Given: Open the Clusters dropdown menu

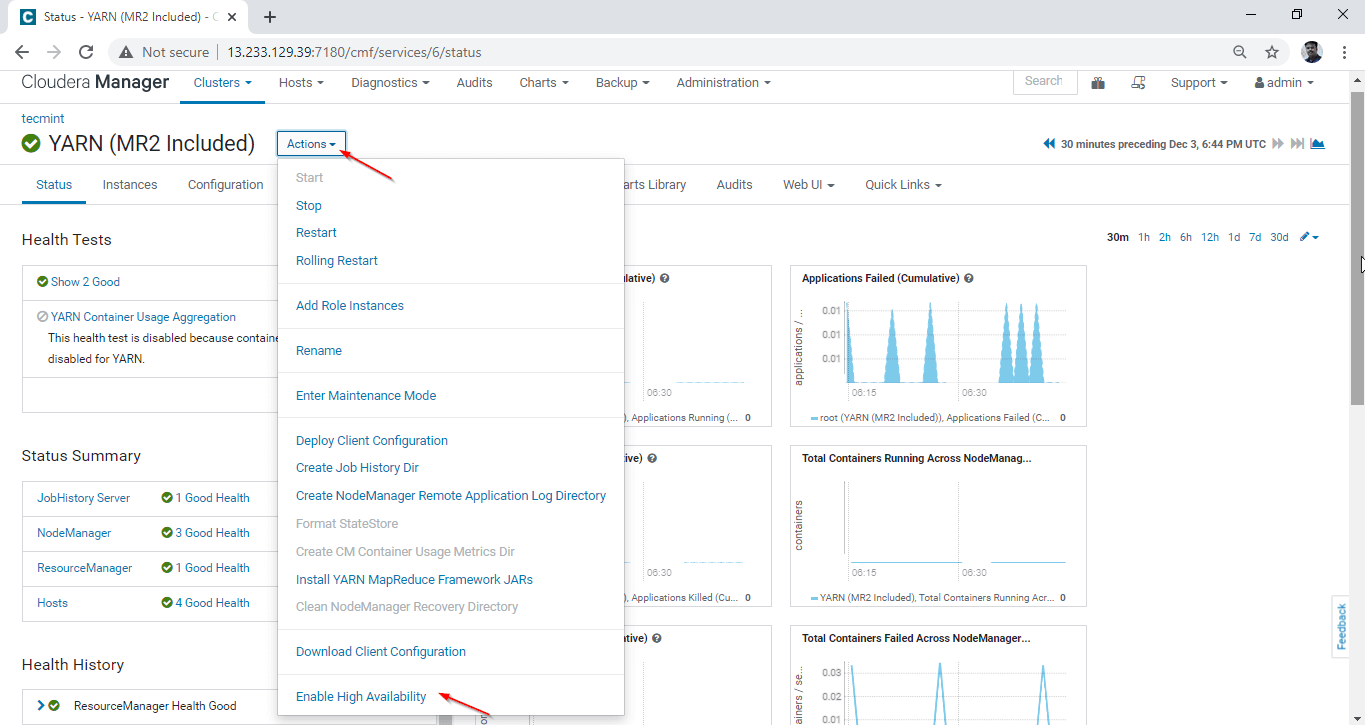Looking at the screenshot, I should 222,83.
